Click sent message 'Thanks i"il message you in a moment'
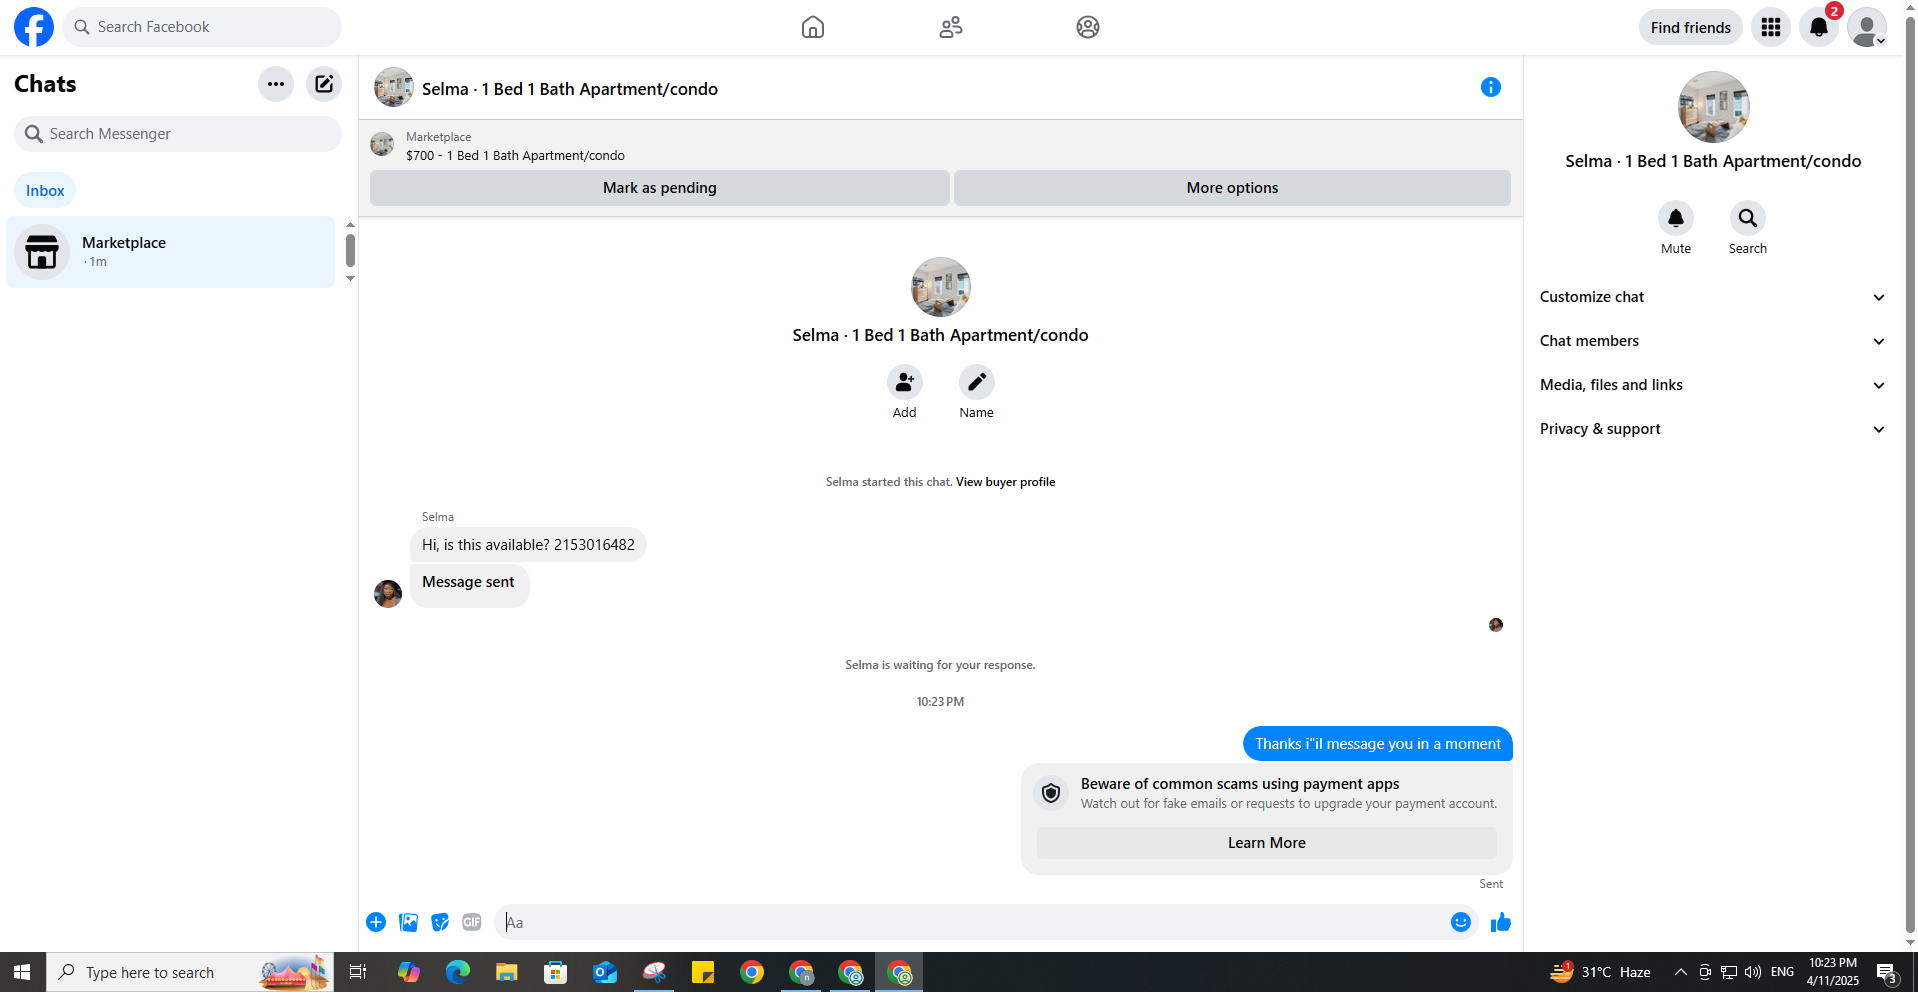 (1377, 744)
